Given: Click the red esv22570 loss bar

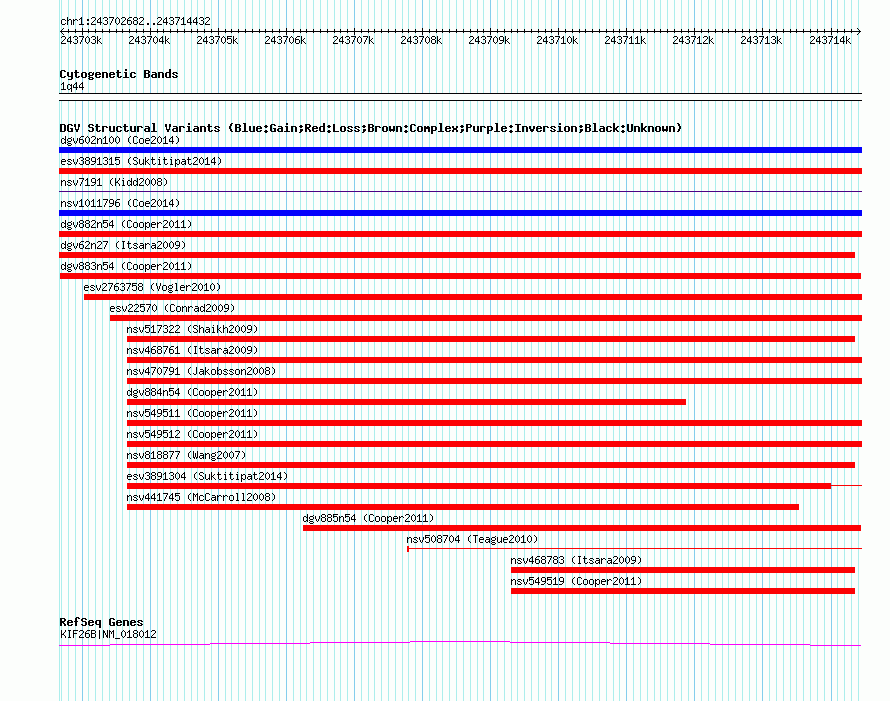Looking at the screenshot, I should point(486,318).
